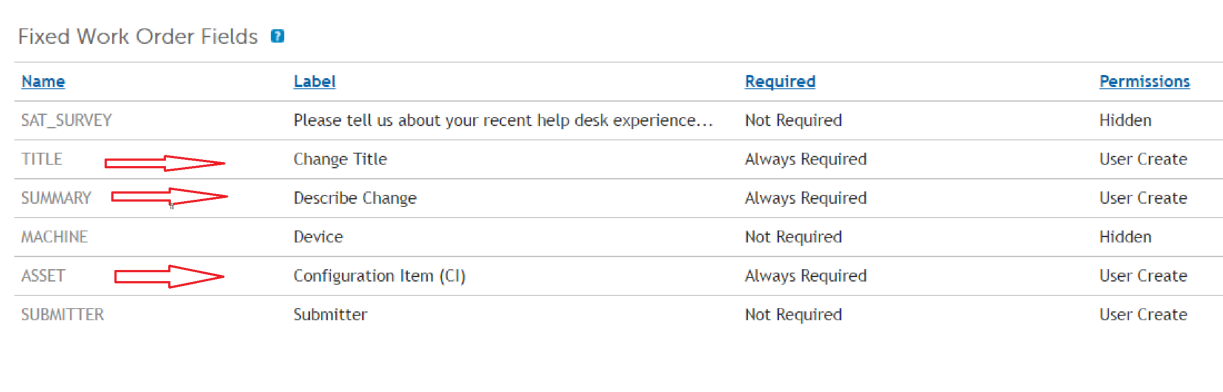
Task: Click Hidden permission in SAT_SURVEY row
Action: 1125,121
